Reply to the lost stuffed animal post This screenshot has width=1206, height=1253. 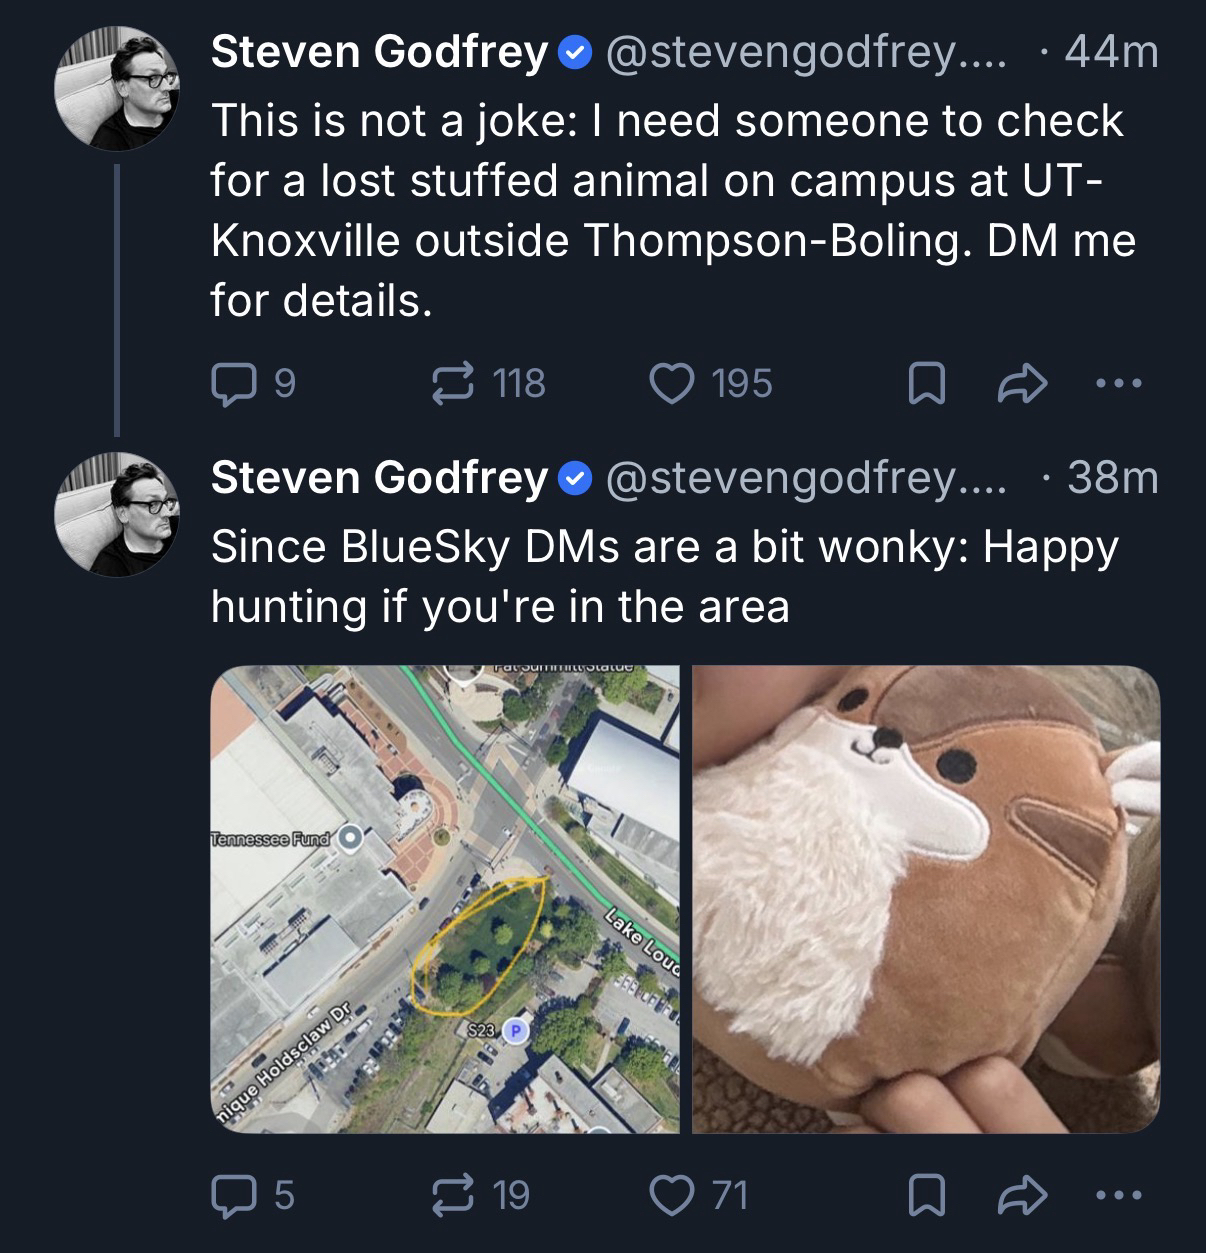pos(229,383)
